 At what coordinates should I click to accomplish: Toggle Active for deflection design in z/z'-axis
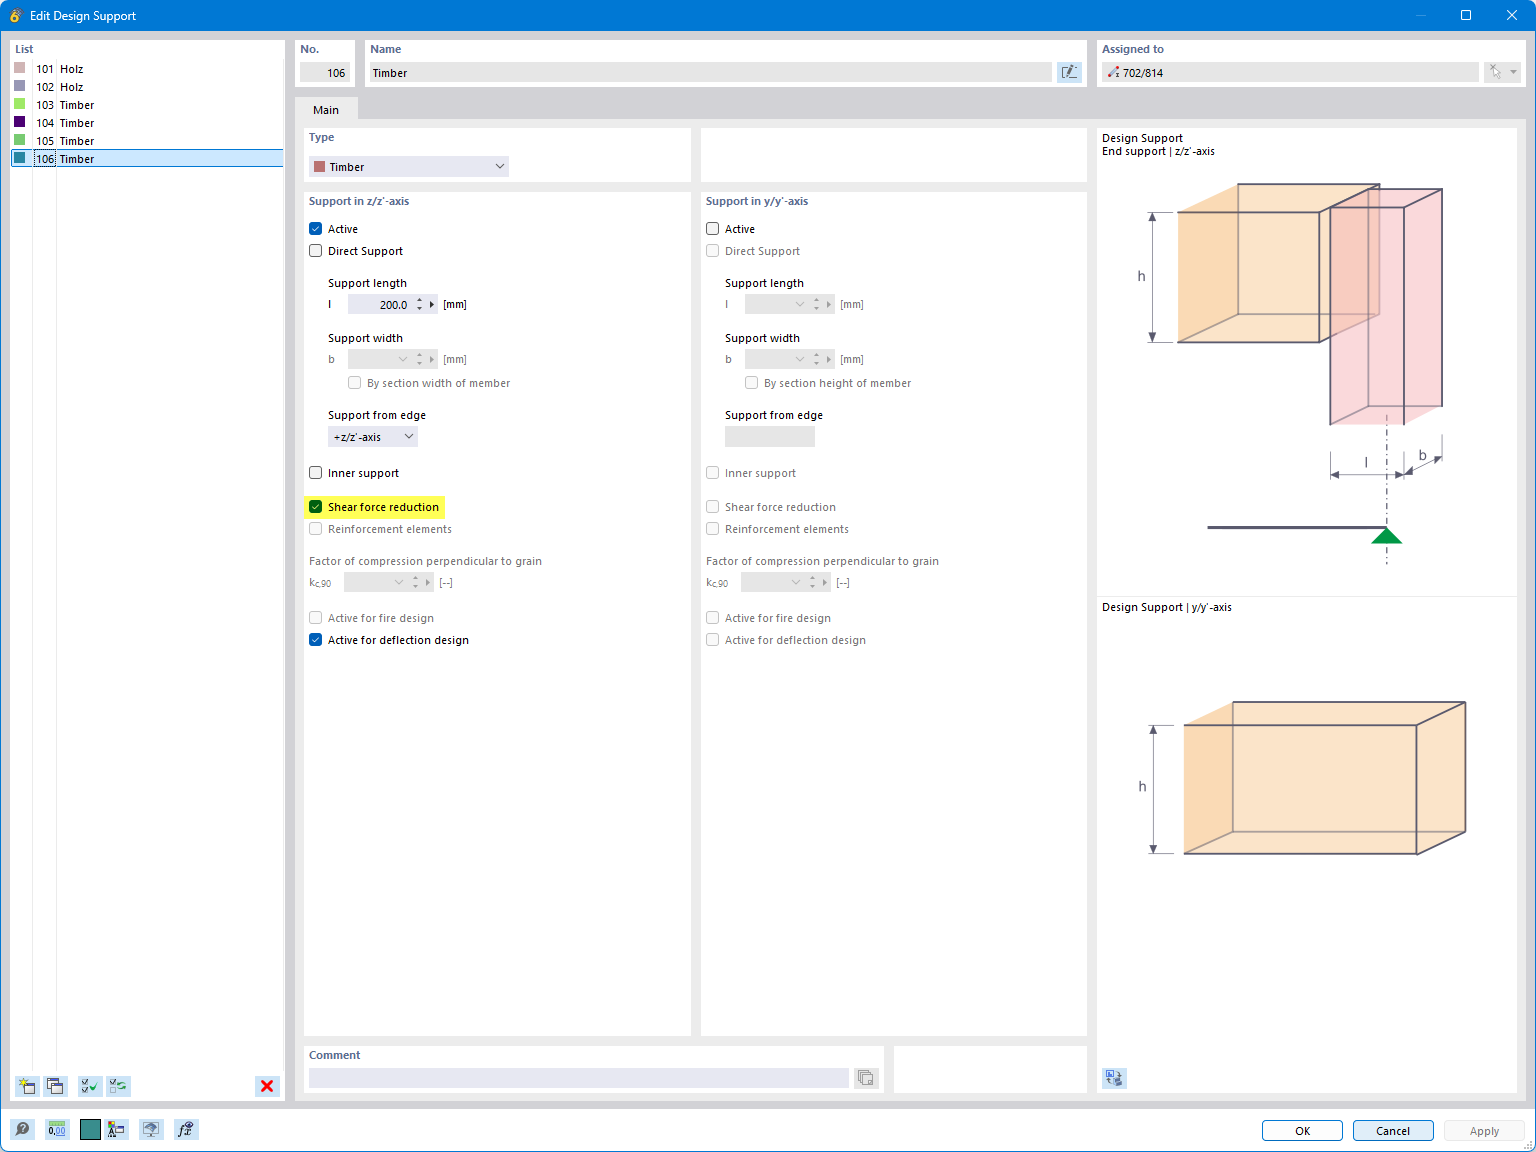tap(316, 640)
